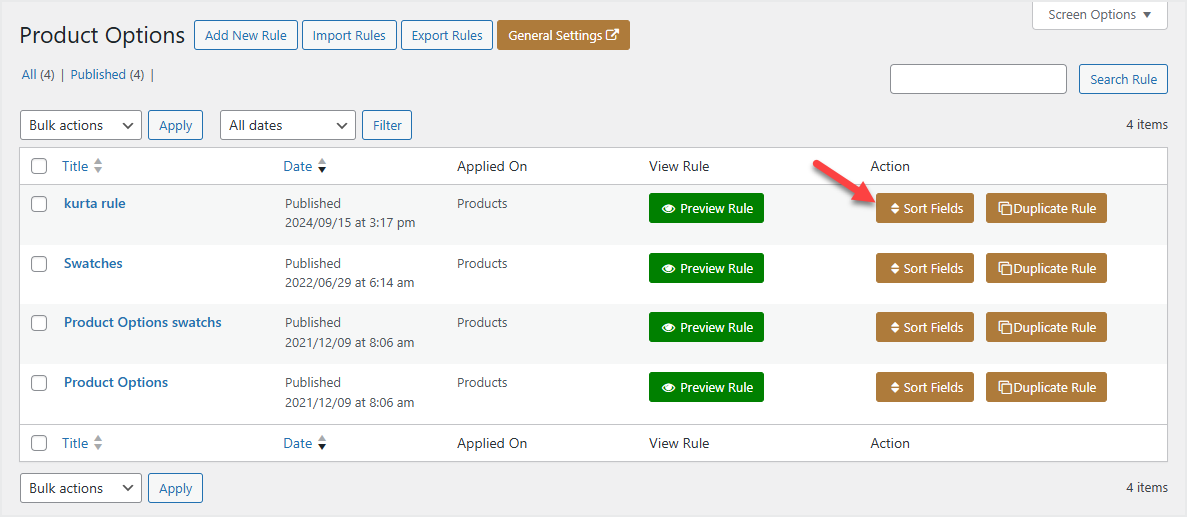Click the Date column sort arrow in header
Screen dimensions: 1187x517
click(322, 167)
